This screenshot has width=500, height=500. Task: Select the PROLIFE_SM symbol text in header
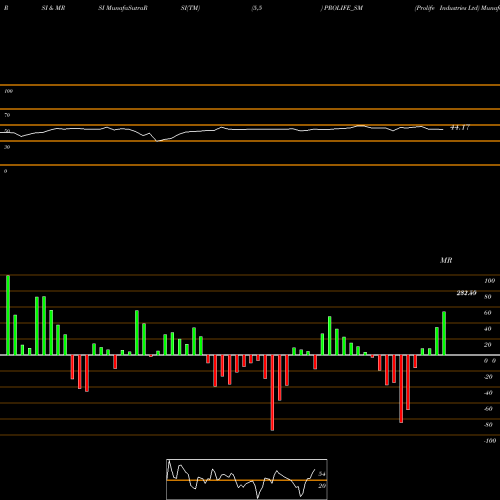pyautogui.click(x=343, y=8)
